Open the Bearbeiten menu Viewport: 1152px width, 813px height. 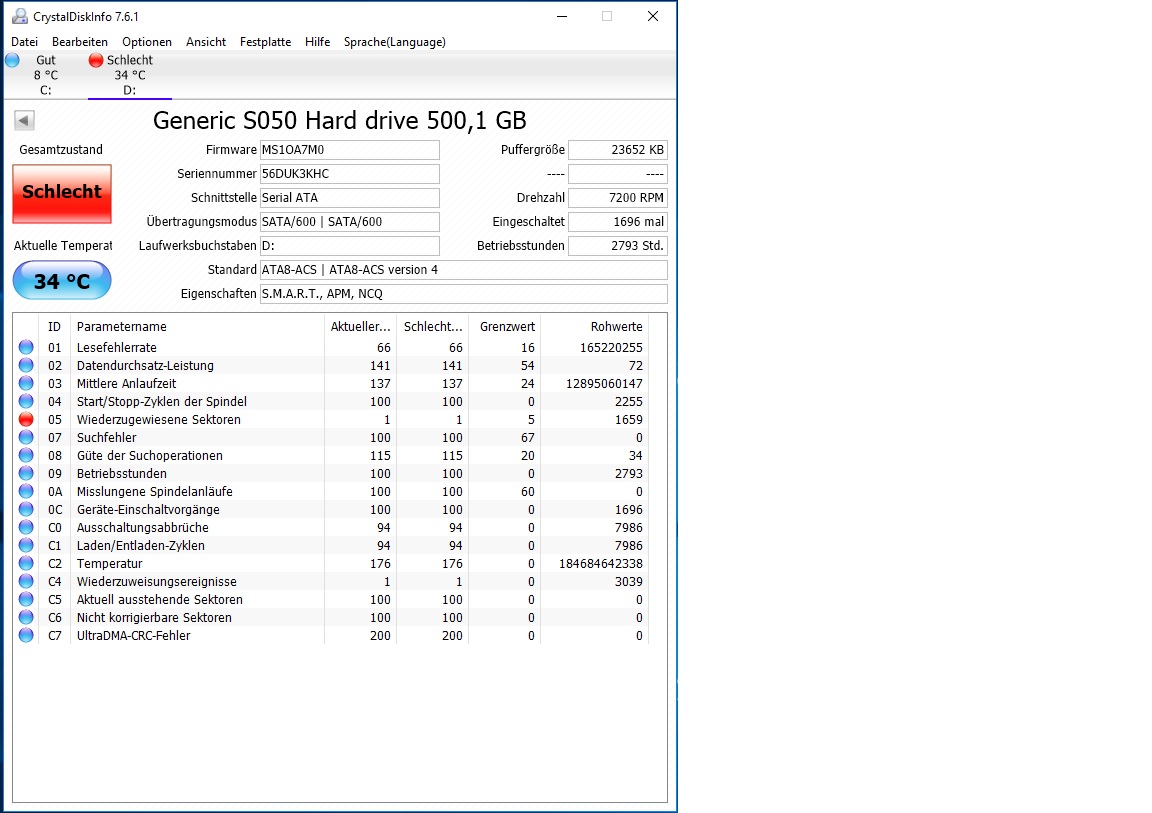tap(79, 42)
